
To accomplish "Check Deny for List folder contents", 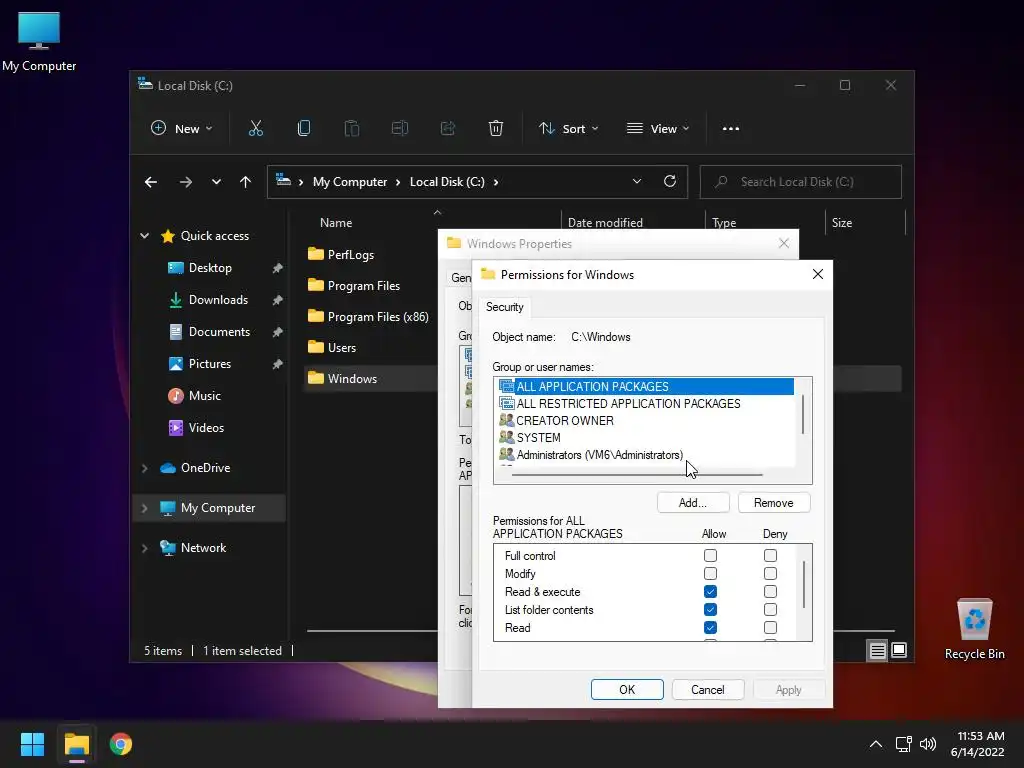I will [771, 610].
